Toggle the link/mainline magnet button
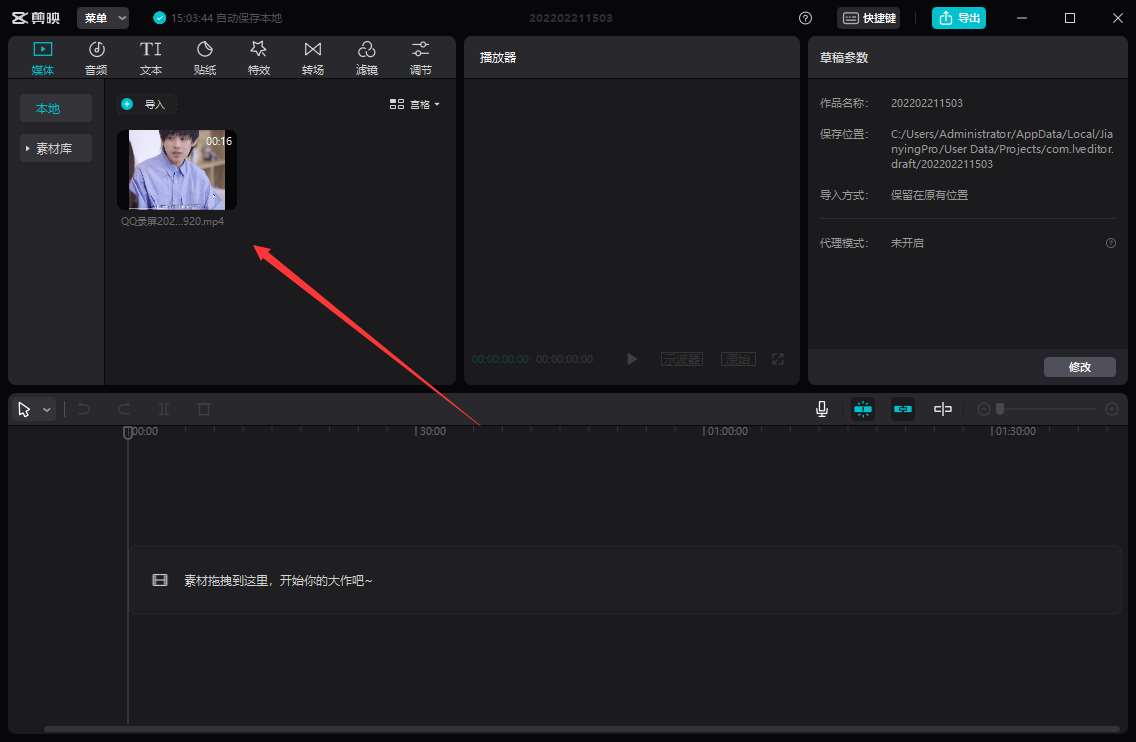 (903, 408)
